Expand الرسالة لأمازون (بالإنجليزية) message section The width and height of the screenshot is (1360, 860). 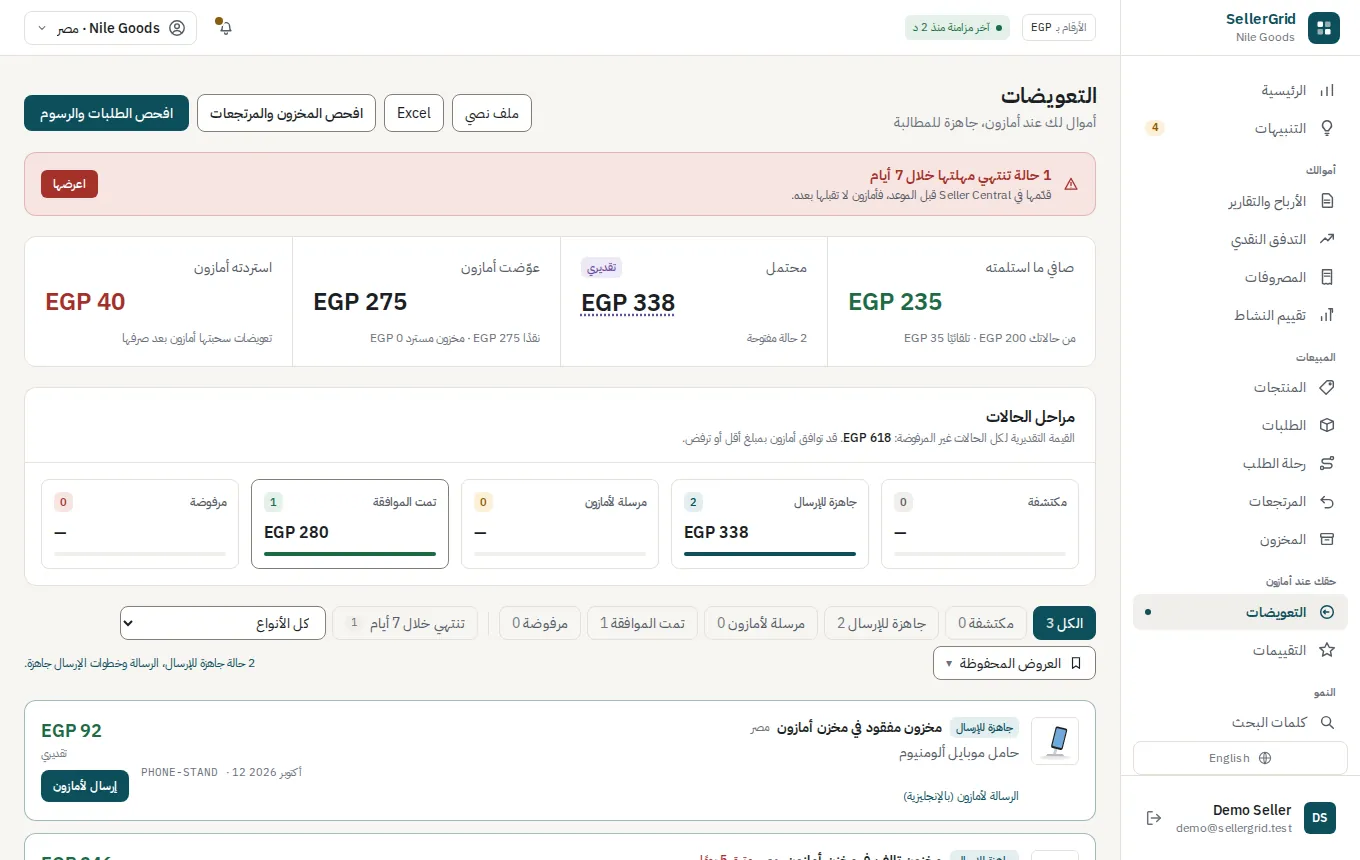click(961, 796)
